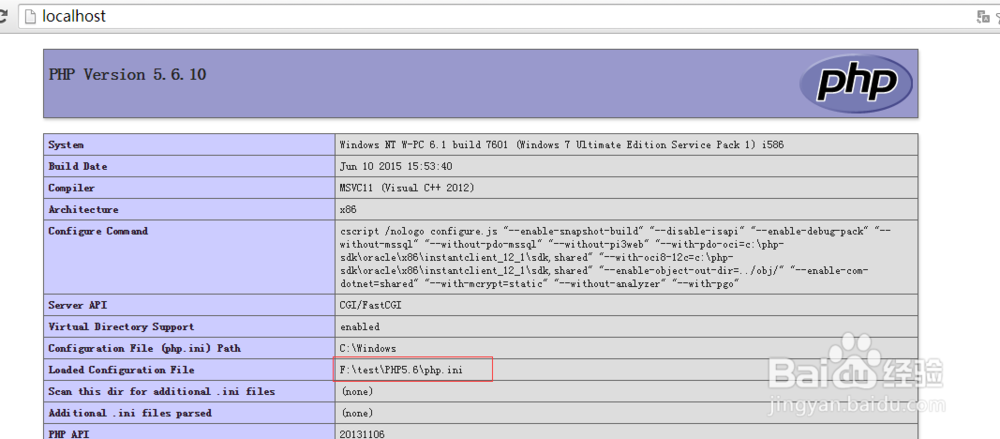Select 'MSVC11 (Visual C++ 2012)' value
Image resolution: width=1000 pixels, height=439 pixels.
click(407, 188)
